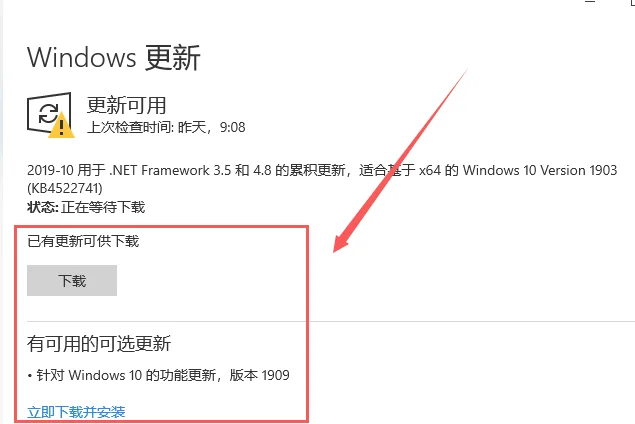
Task: Click the bullet before 针对 Windows 10
Action: click(30, 376)
